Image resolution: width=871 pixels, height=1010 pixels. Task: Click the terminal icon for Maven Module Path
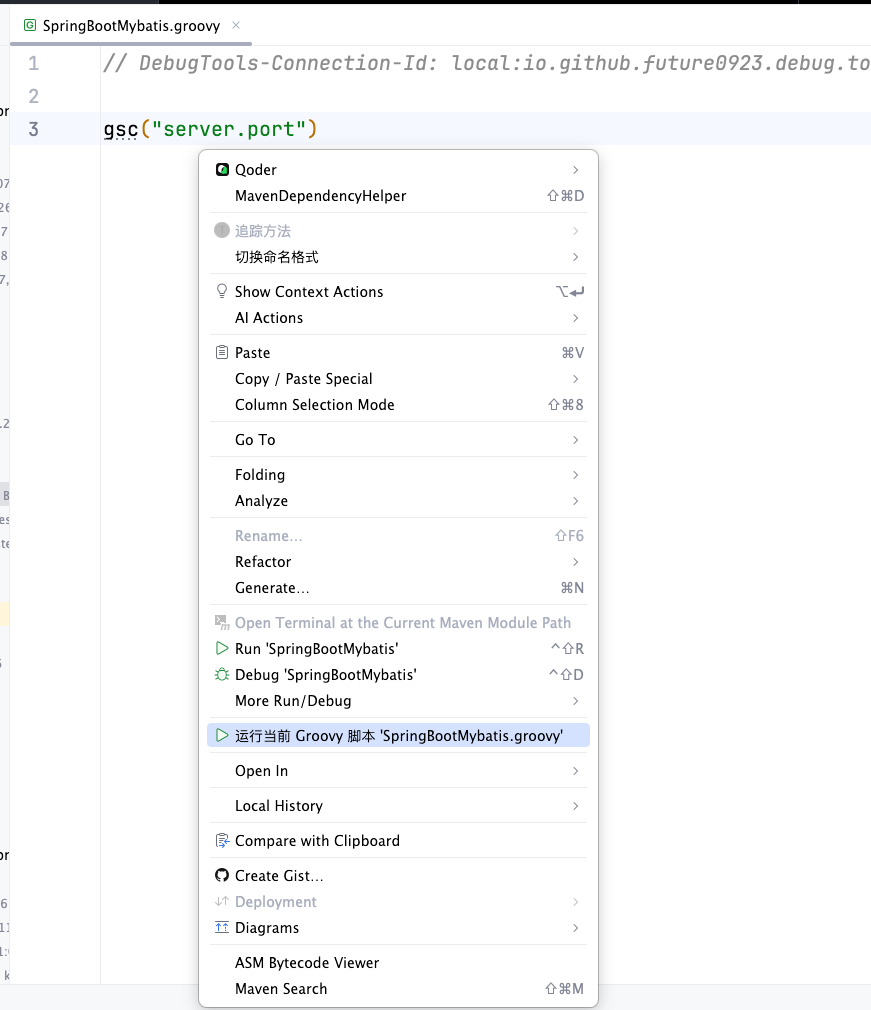[222, 622]
